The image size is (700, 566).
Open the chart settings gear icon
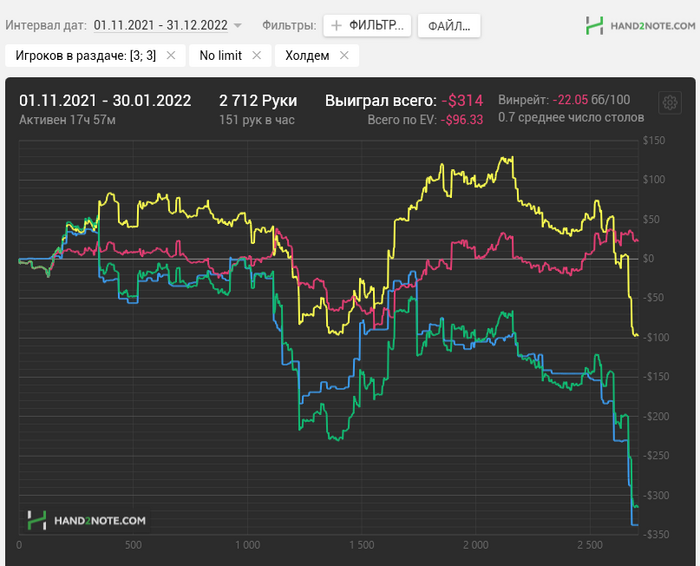(x=670, y=103)
